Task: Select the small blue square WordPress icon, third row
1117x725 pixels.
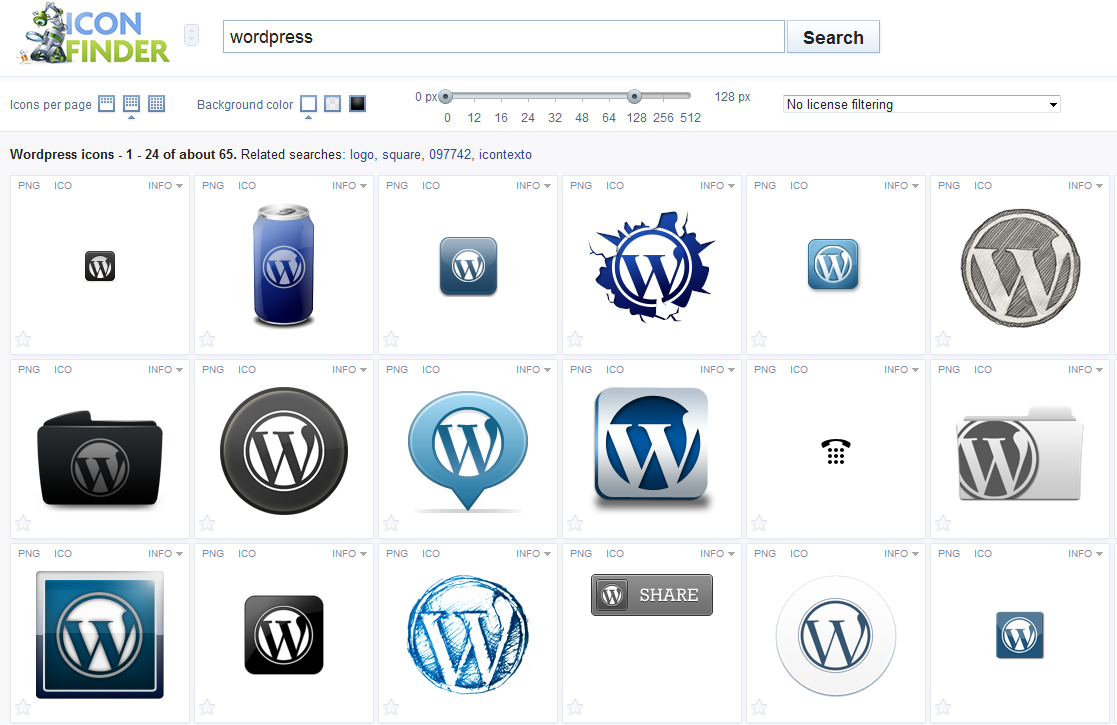Action: (1019, 635)
